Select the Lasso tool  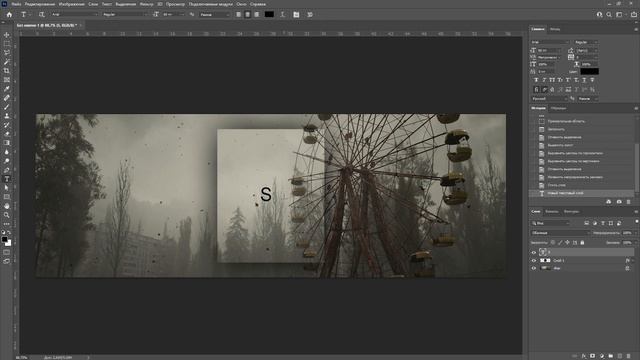(7, 53)
